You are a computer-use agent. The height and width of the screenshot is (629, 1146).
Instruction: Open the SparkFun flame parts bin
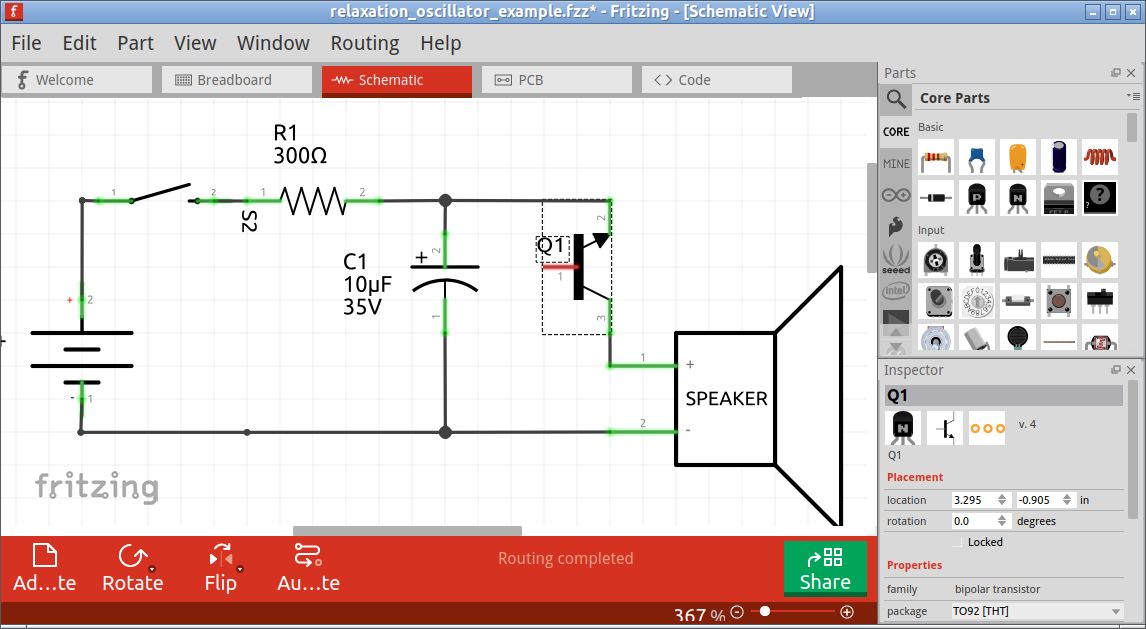(895, 227)
